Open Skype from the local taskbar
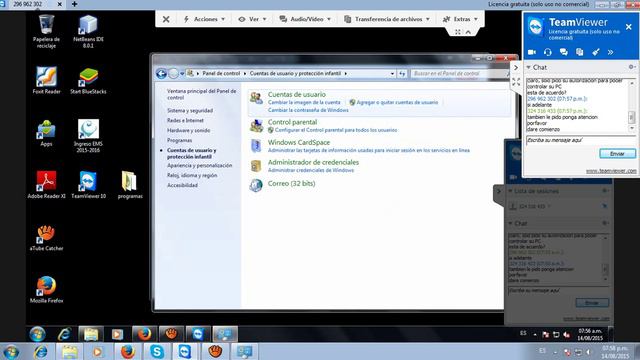This screenshot has width=640, height=360. [157, 351]
